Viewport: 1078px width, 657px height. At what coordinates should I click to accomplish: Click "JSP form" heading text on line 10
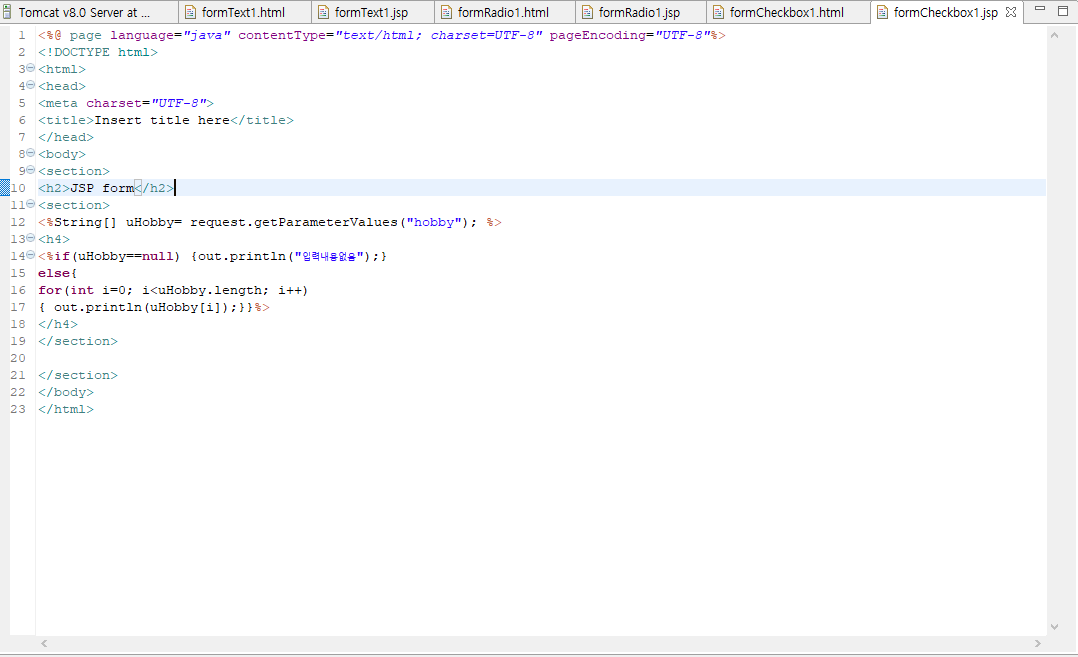102,188
